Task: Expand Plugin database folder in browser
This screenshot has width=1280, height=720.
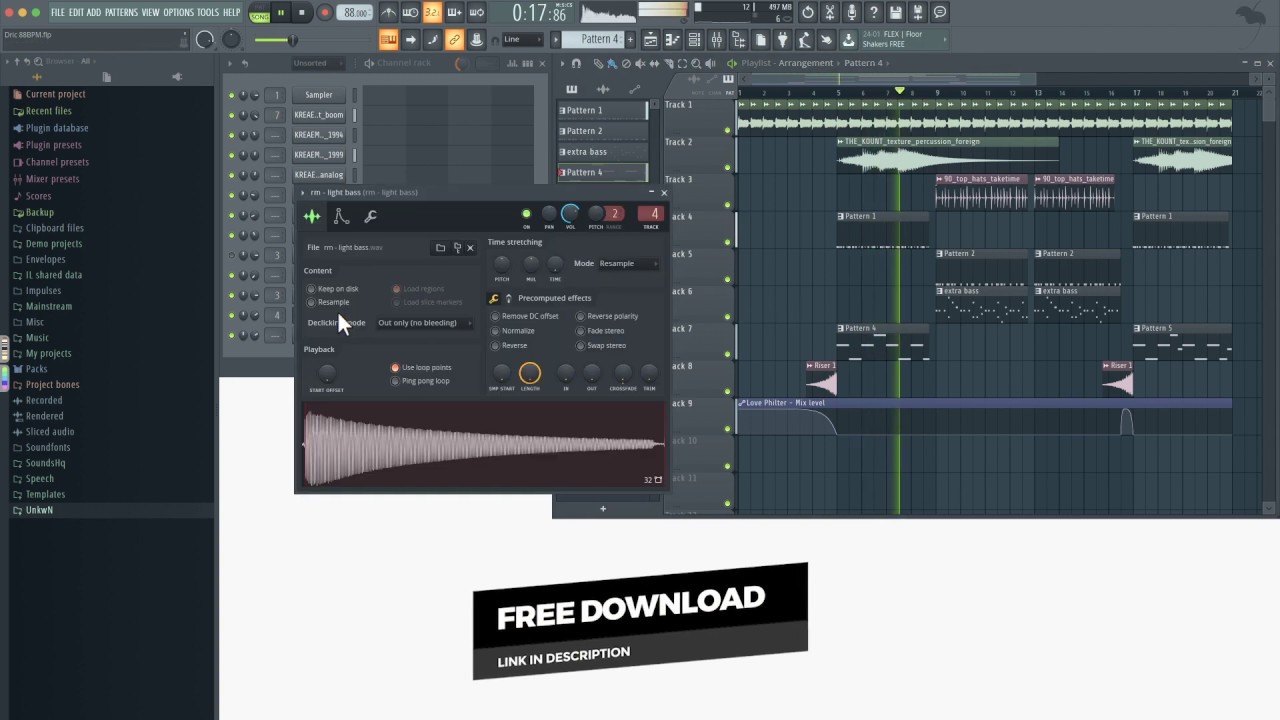Action: click(57, 128)
